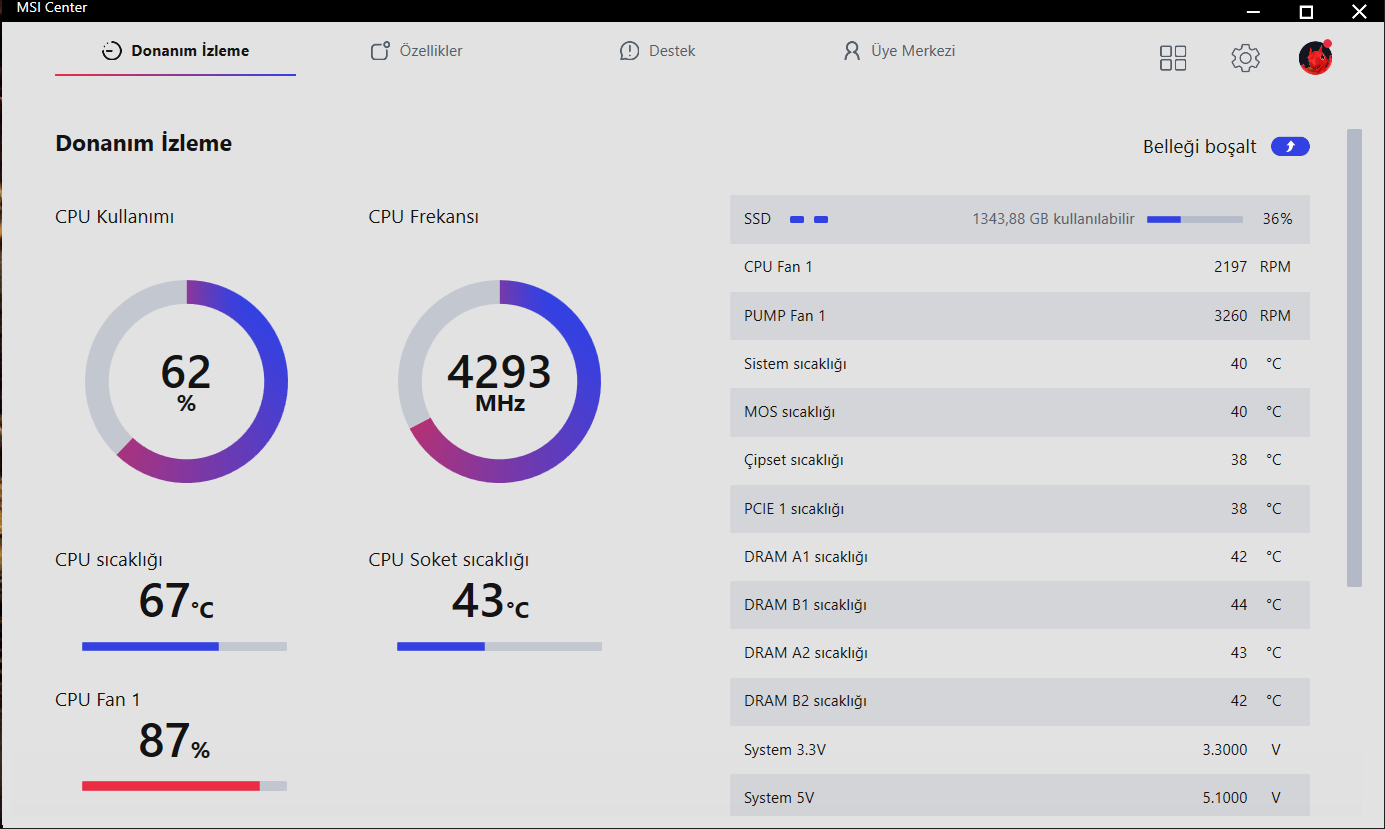
Task: Click the 67°C CPU temperature reading
Action: click(176, 601)
